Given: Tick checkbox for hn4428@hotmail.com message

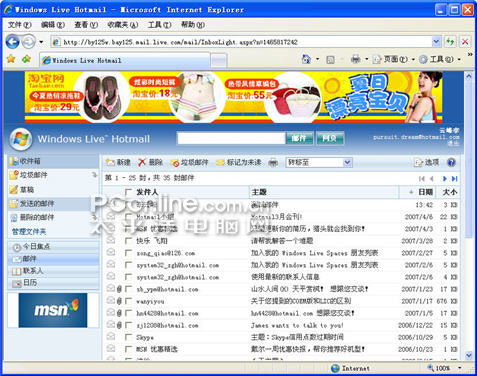Looking at the screenshot, I should tap(128, 313).
